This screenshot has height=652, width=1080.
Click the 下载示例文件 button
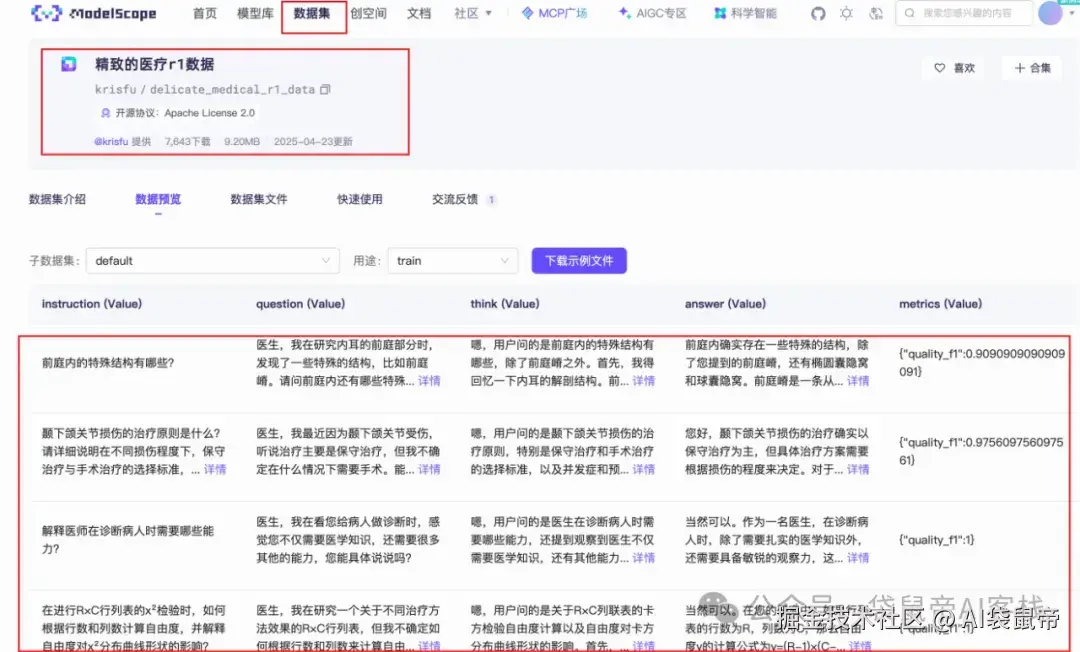pyautogui.click(x=578, y=258)
